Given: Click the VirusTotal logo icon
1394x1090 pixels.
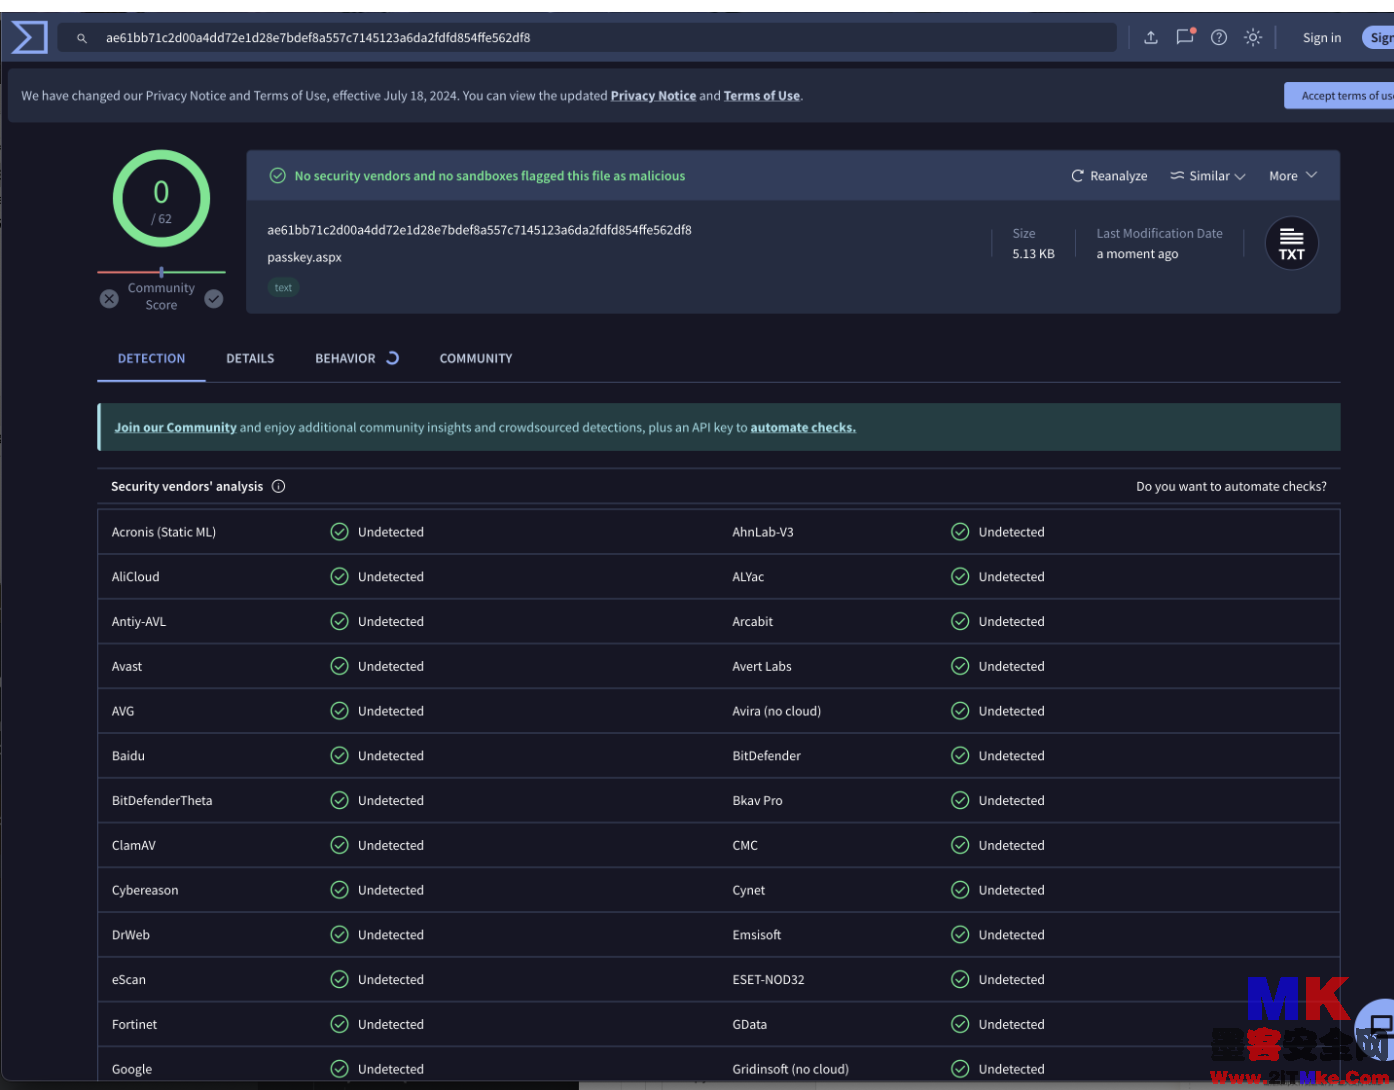Looking at the screenshot, I should tap(29, 38).
